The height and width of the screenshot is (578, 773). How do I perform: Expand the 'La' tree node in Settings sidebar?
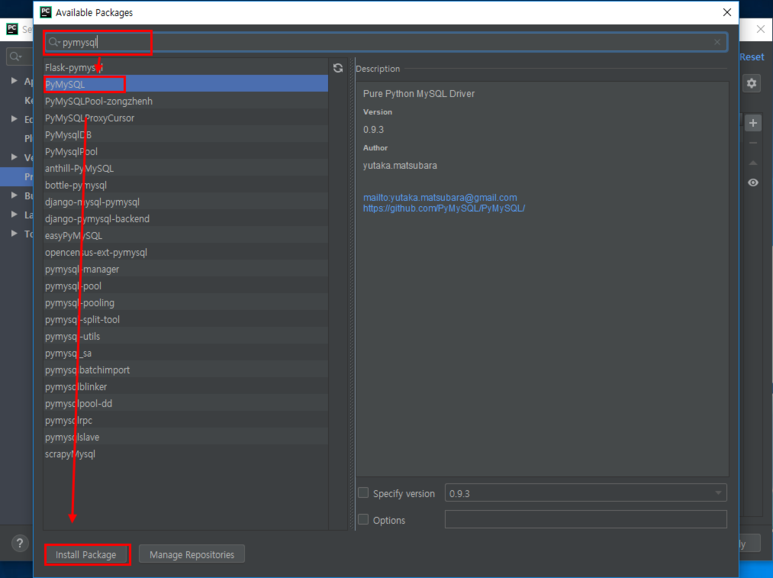(x=14, y=214)
